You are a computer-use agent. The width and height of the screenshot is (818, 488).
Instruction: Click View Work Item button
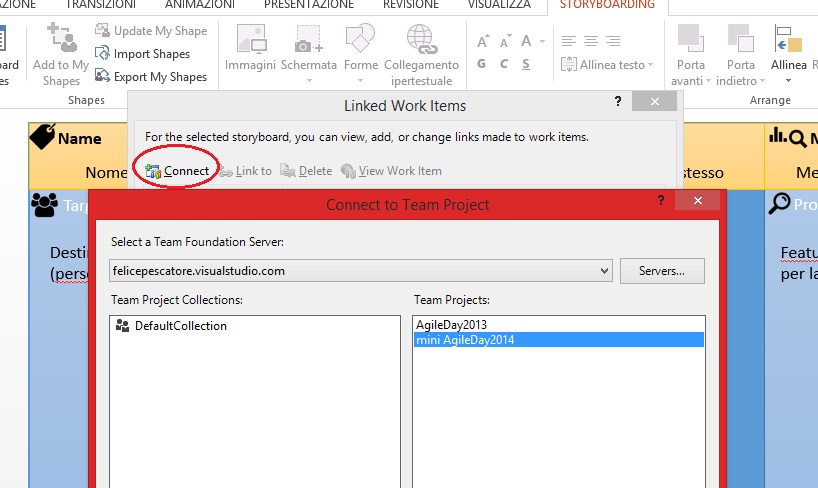[x=391, y=171]
